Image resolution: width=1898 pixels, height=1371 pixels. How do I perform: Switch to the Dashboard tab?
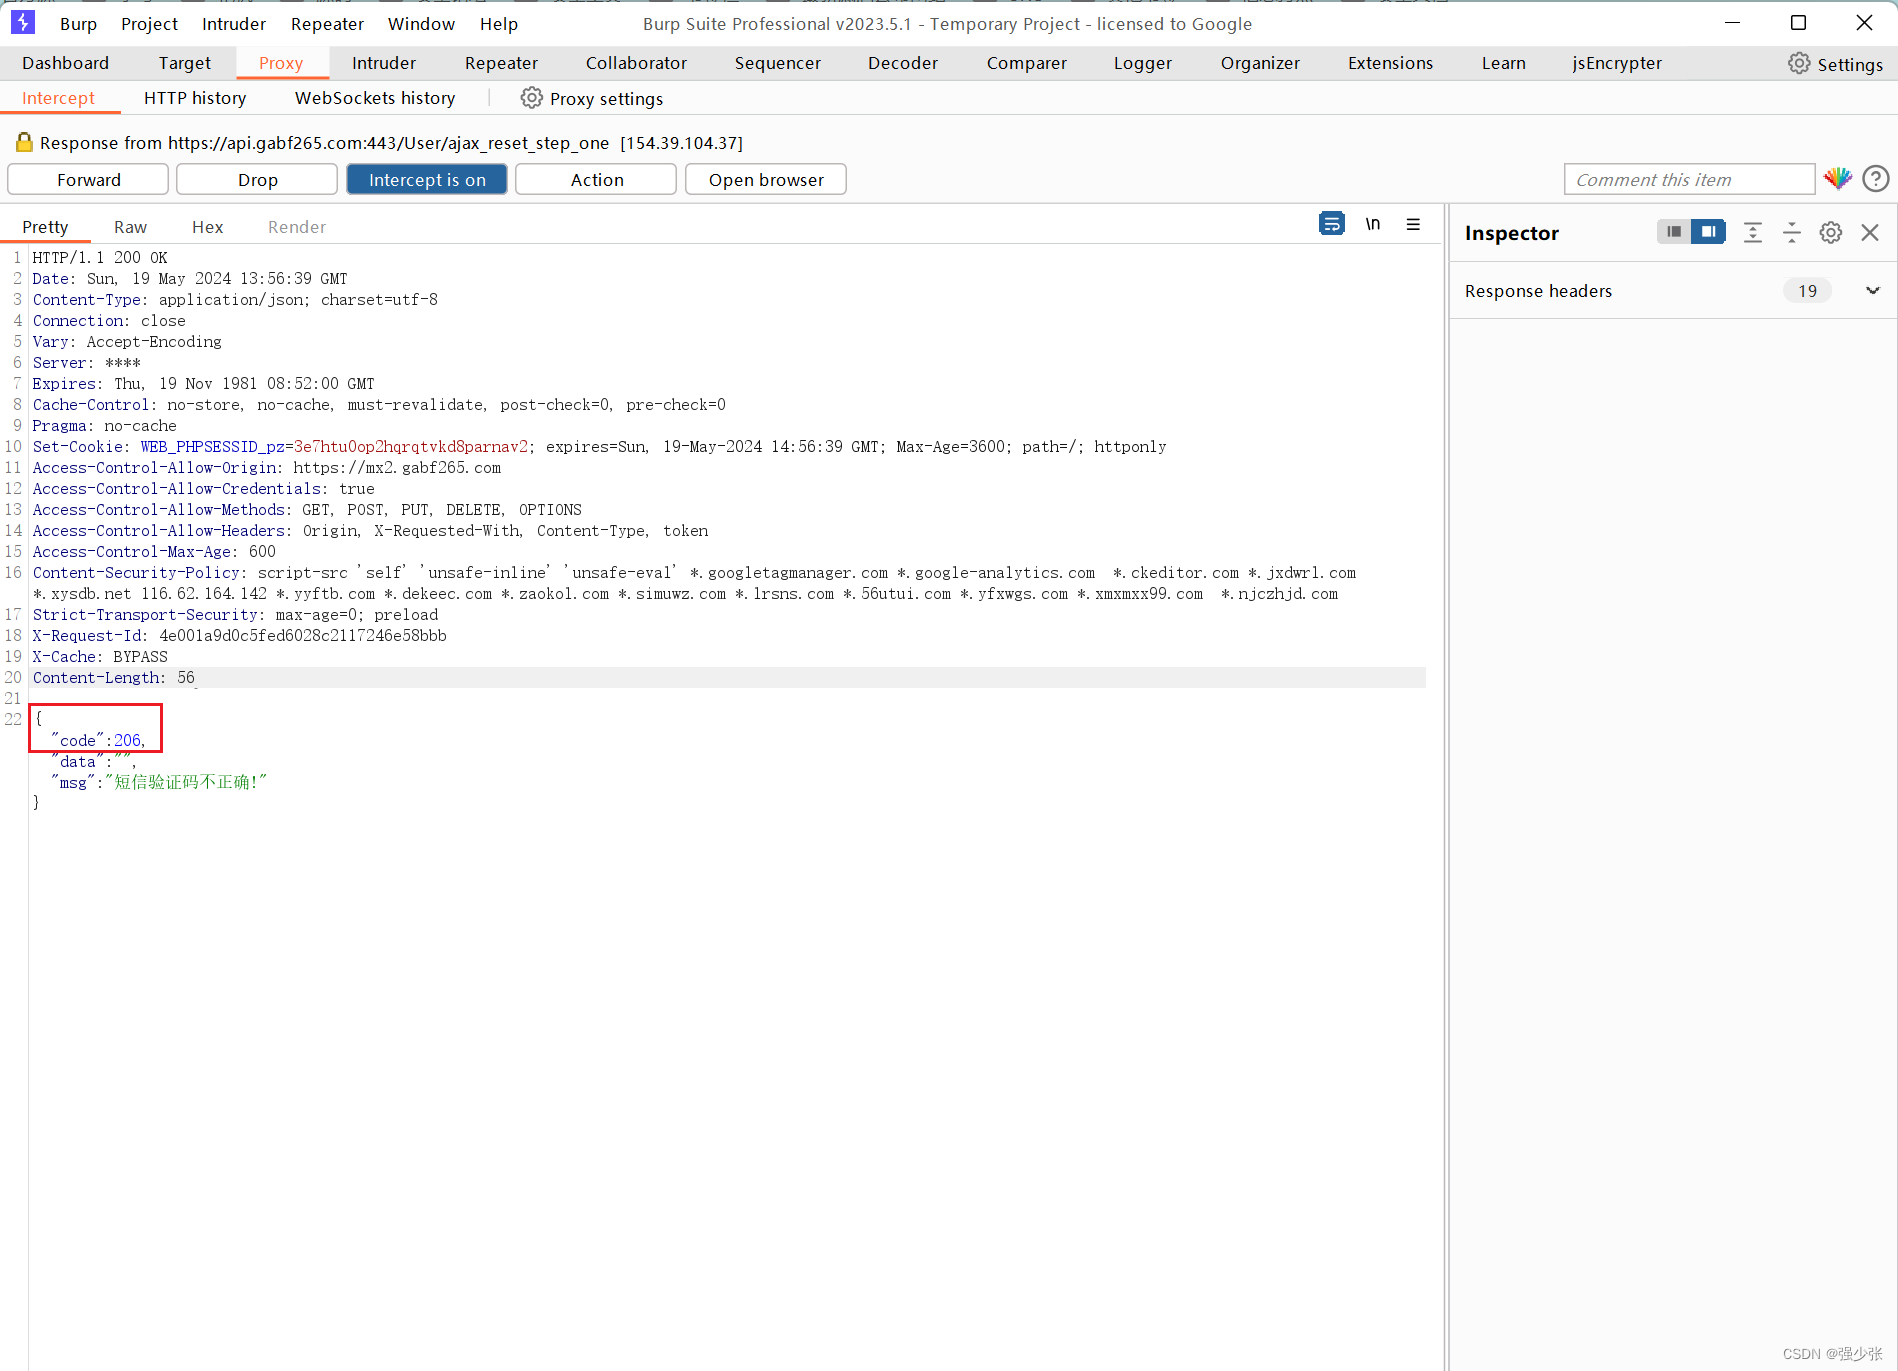pyautogui.click(x=65, y=63)
